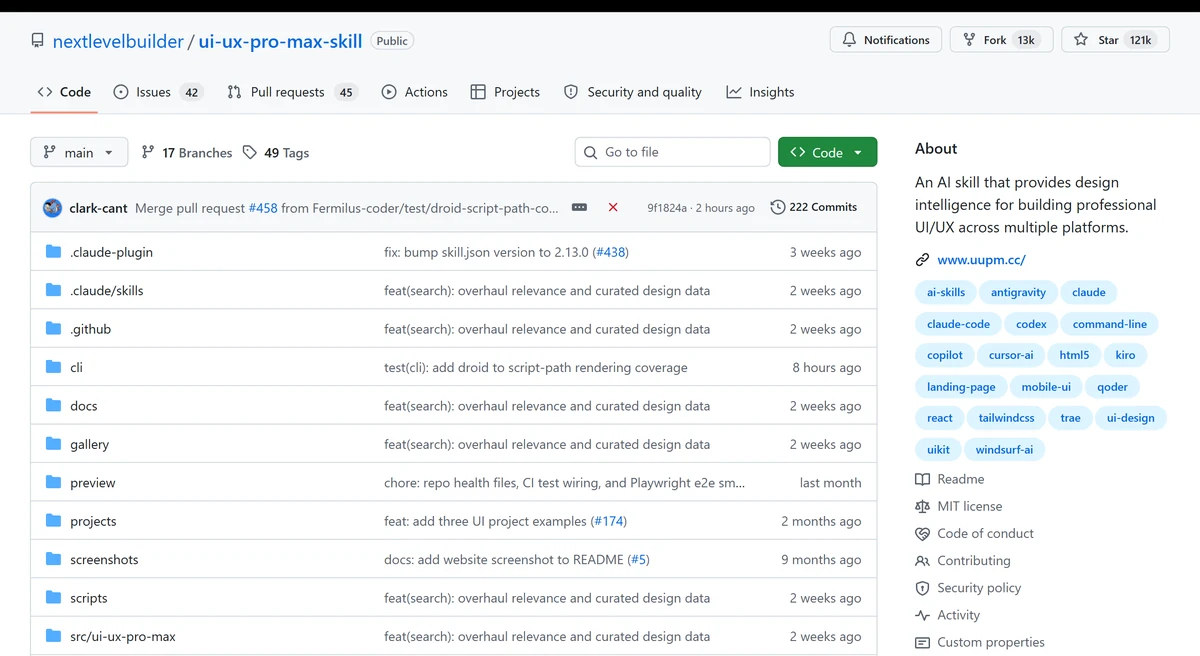The width and height of the screenshot is (1200, 656).
Task: Select the ai-skills topic tag
Action: [946, 292]
